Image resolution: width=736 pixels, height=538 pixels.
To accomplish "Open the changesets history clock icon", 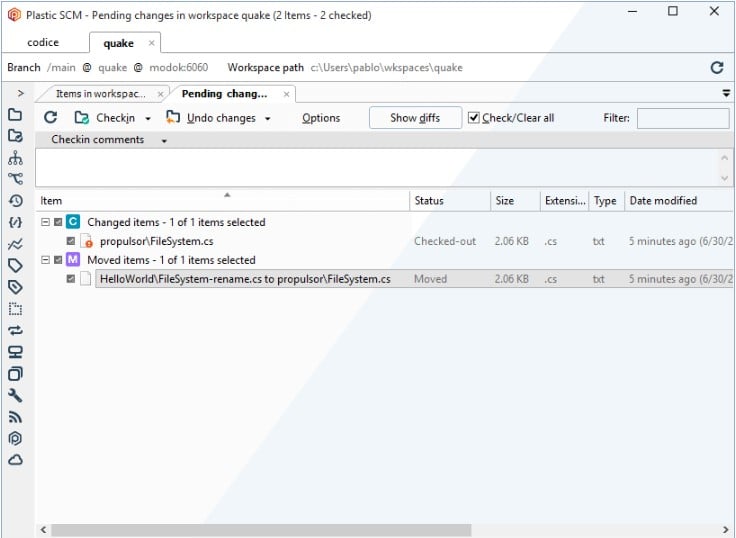I will click(15, 200).
